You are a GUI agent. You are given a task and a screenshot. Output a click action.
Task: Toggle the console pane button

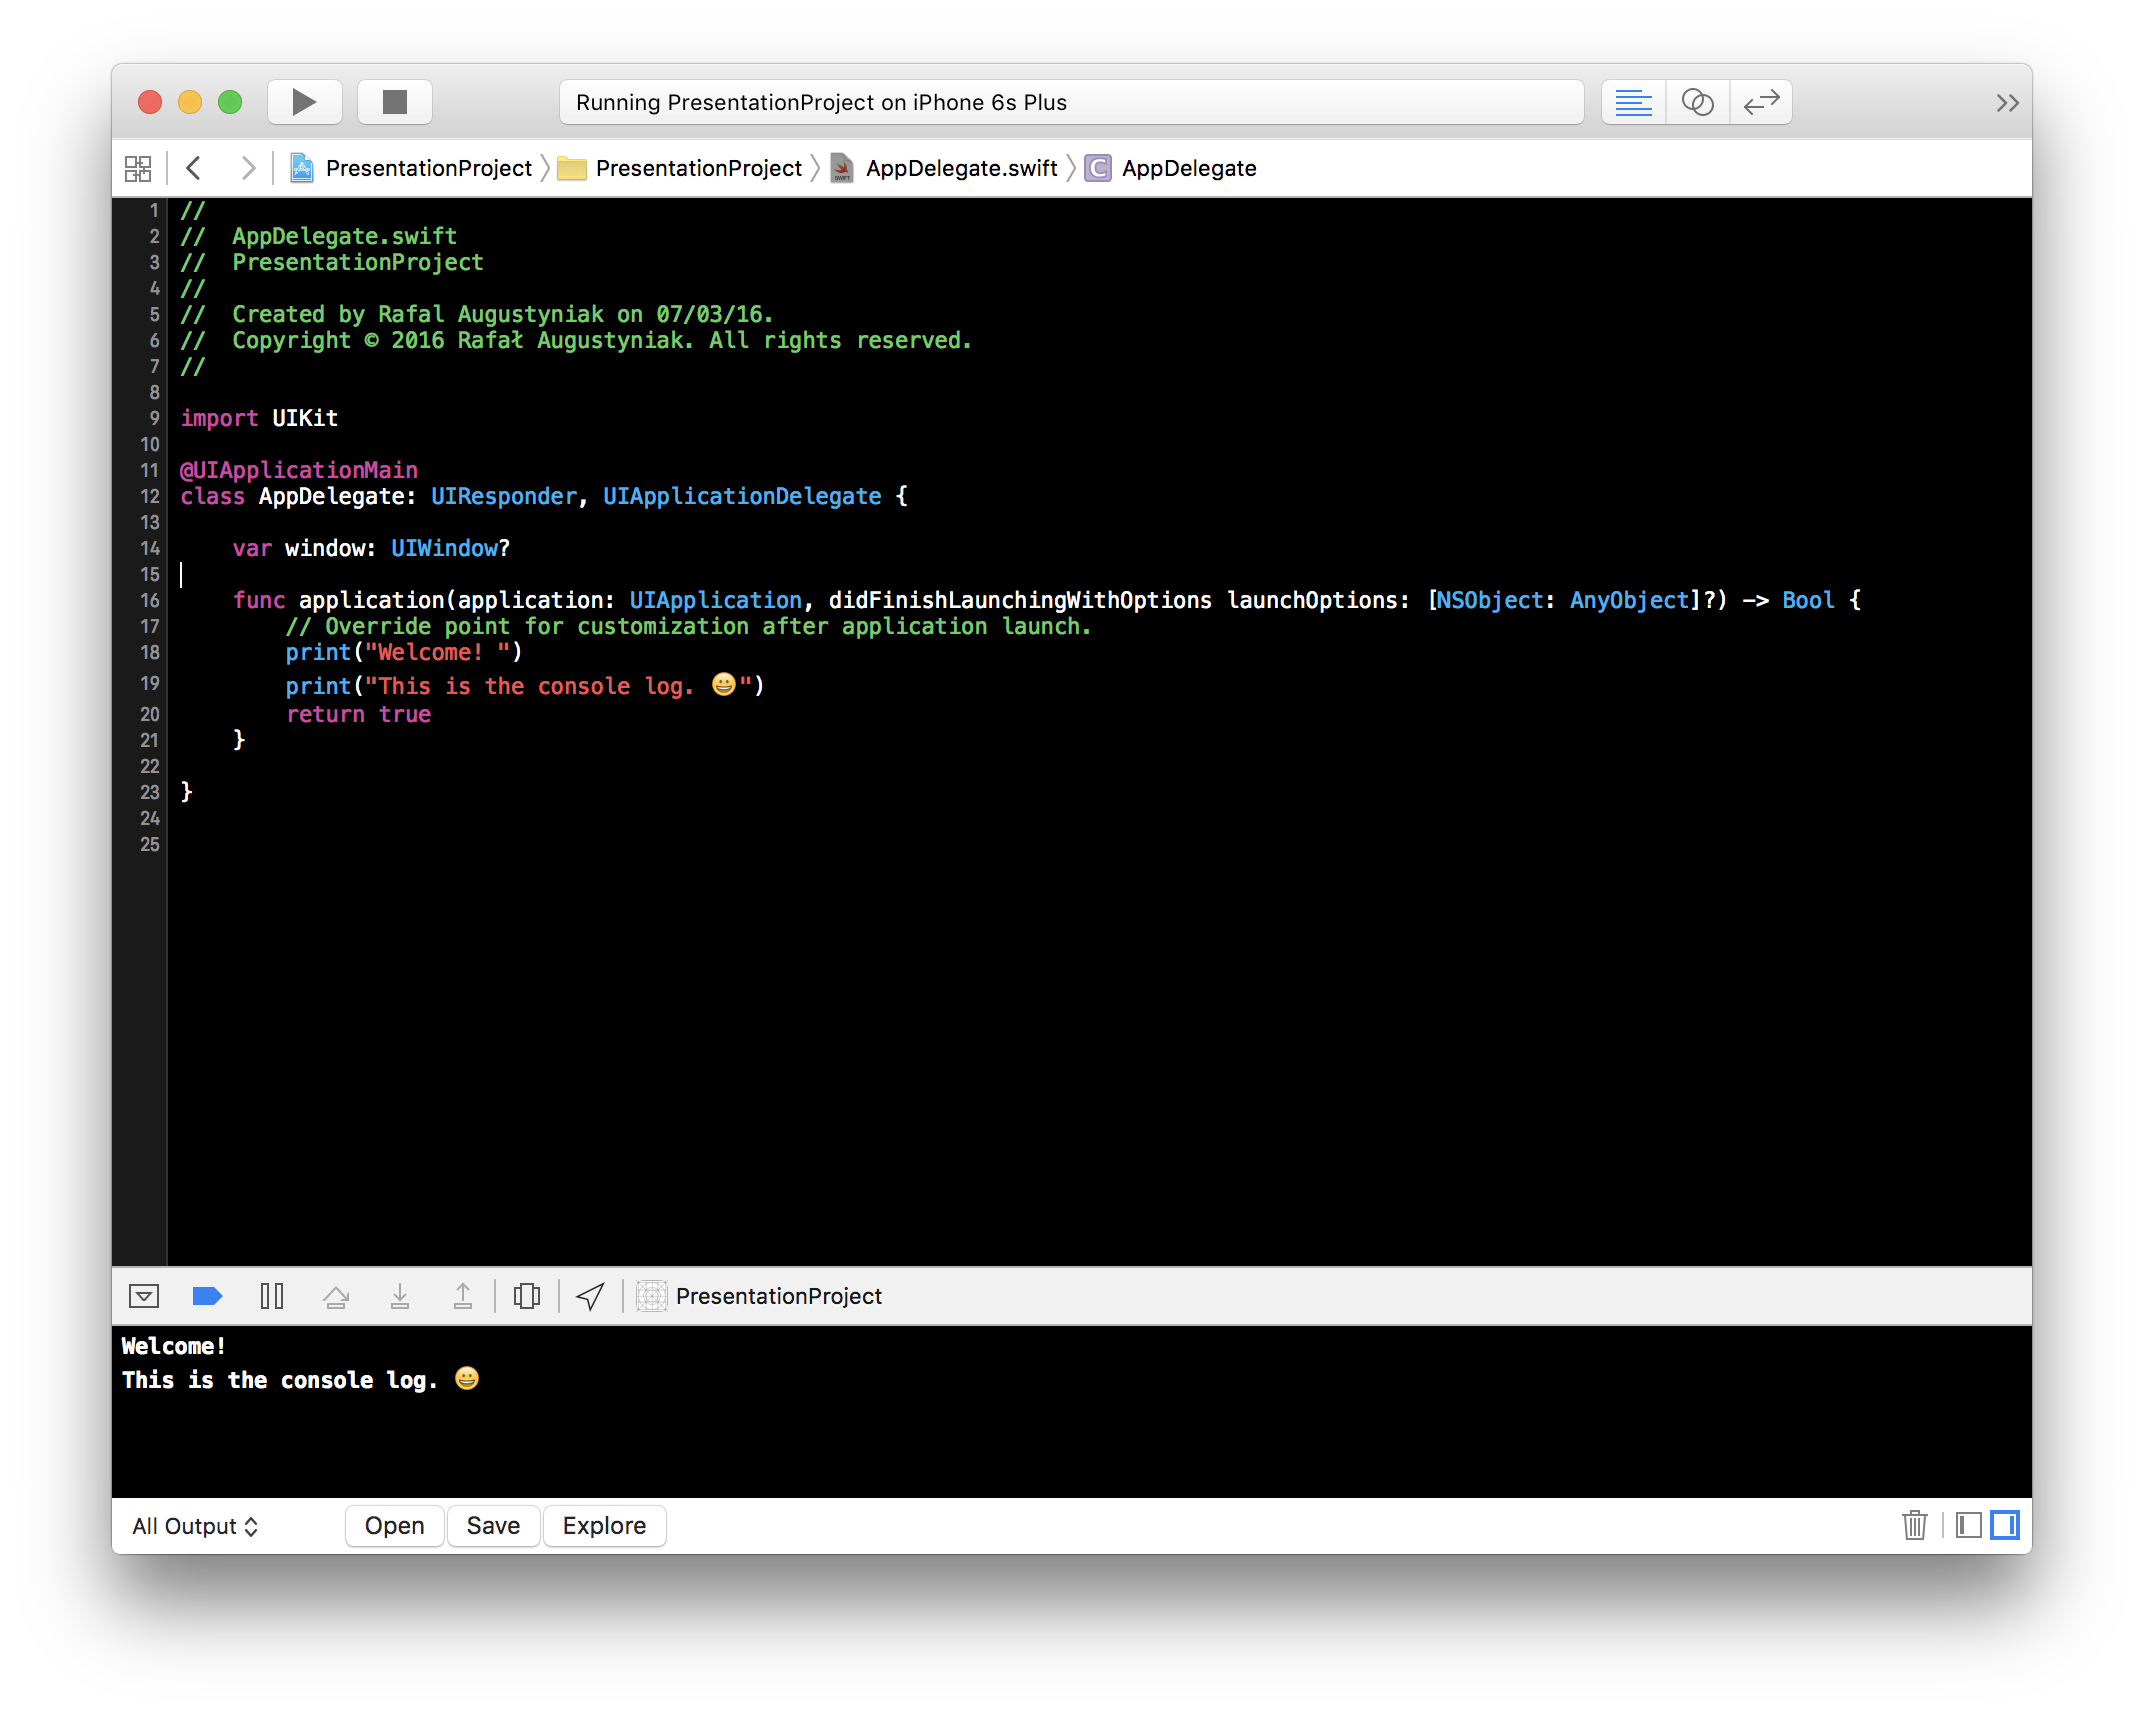tap(2004, 1525)
